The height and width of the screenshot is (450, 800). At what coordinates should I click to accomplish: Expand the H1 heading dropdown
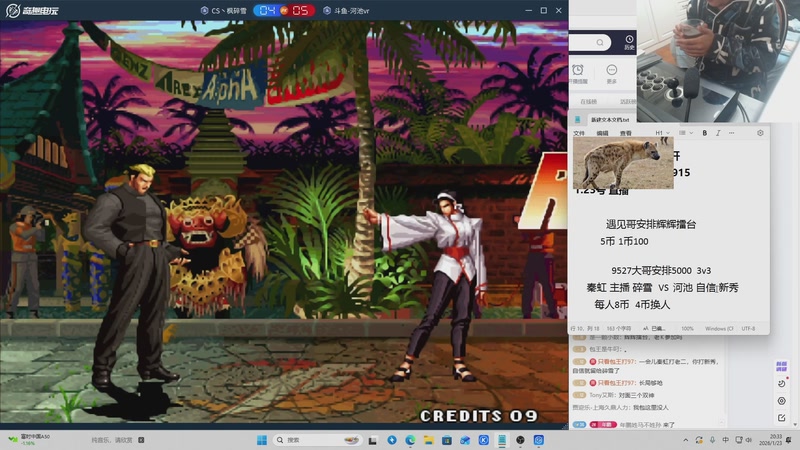(662, 133)
